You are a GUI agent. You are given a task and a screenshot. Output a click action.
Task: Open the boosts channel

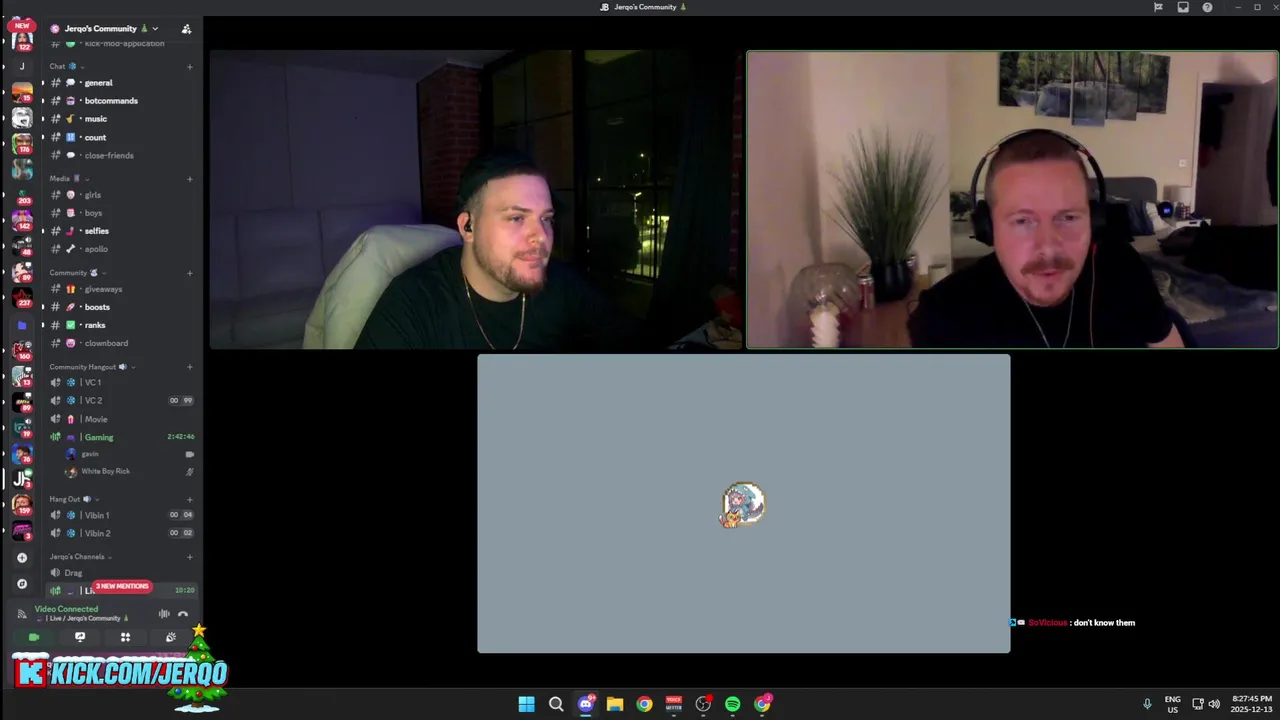(120, 307)
